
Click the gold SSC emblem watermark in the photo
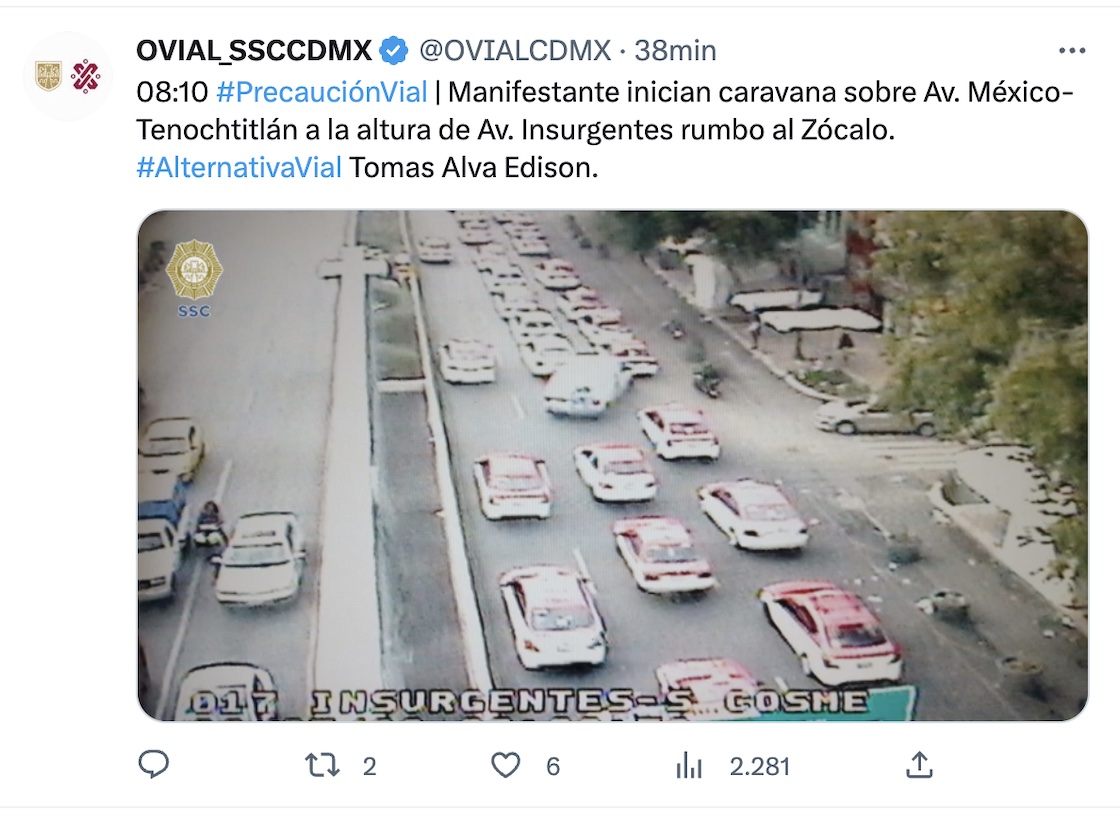point(194,279)
